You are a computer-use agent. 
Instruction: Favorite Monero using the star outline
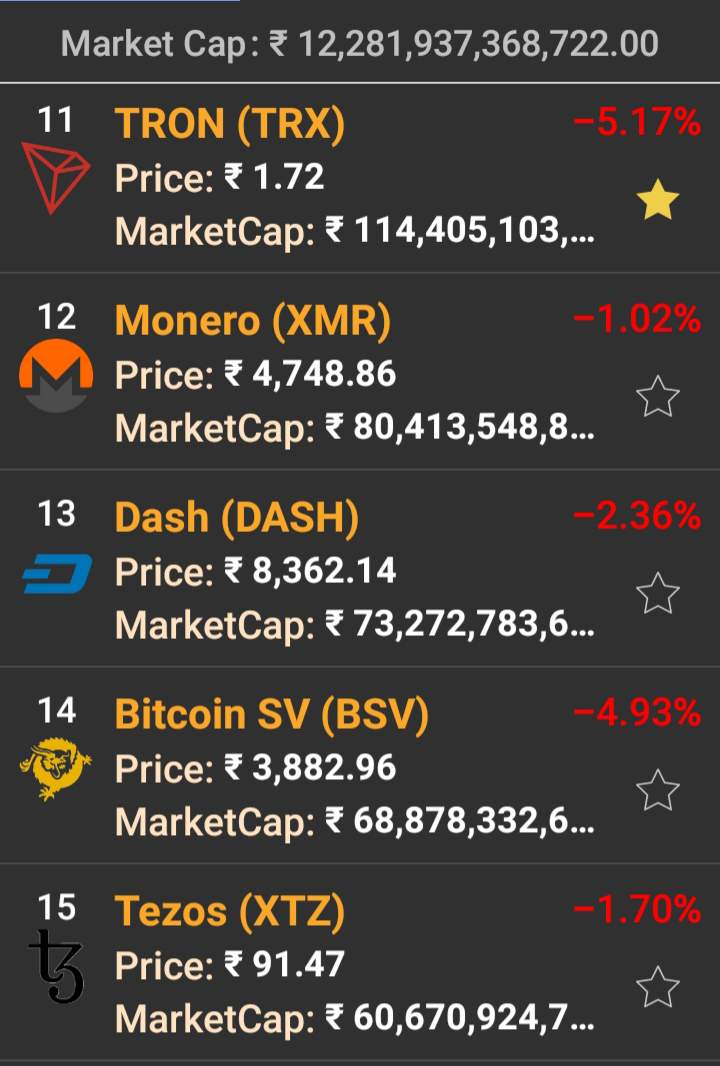point(658,399)
